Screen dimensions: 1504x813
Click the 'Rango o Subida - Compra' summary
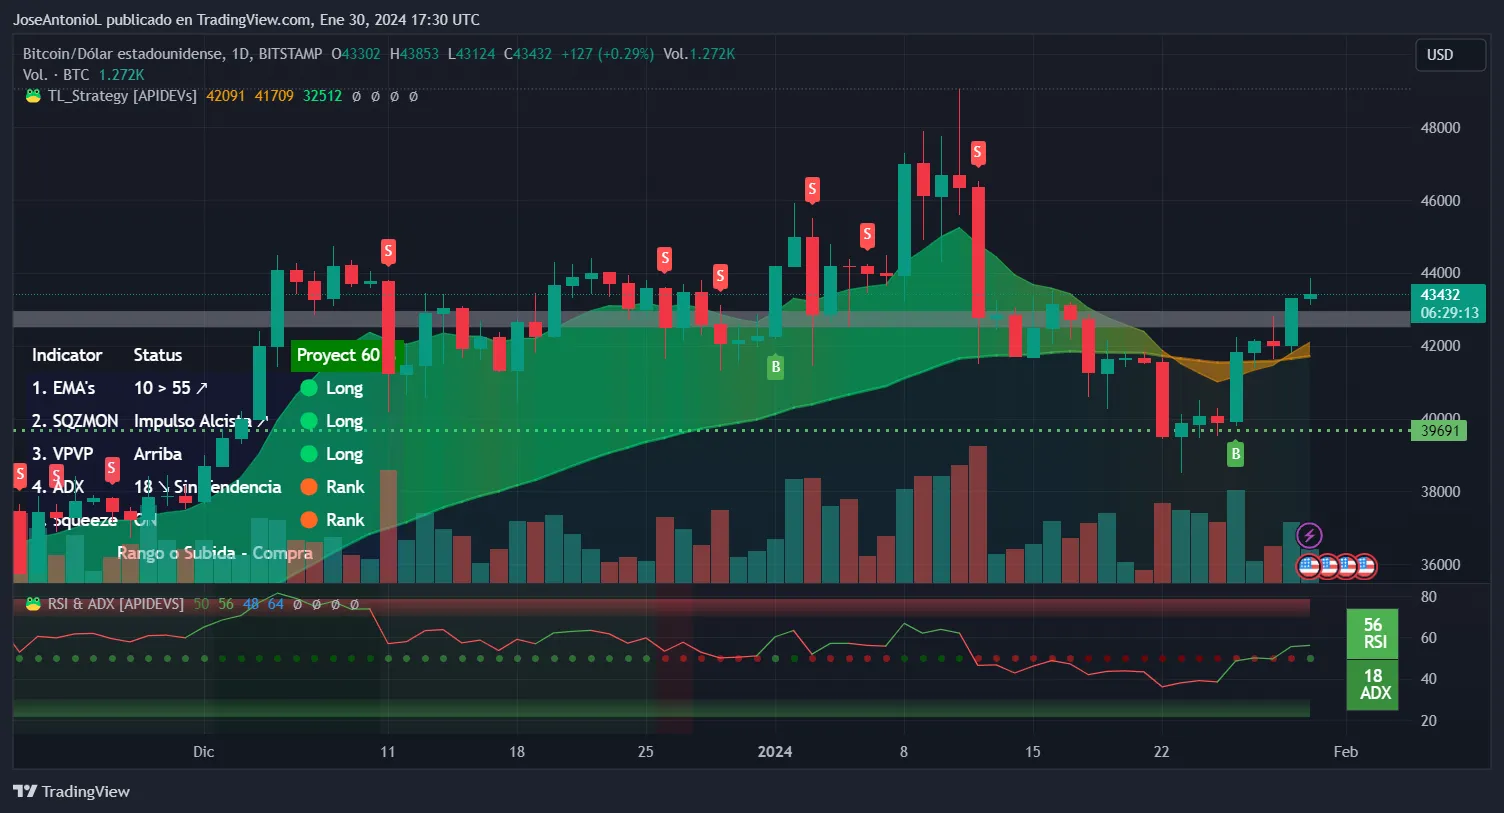click(215, 553)
